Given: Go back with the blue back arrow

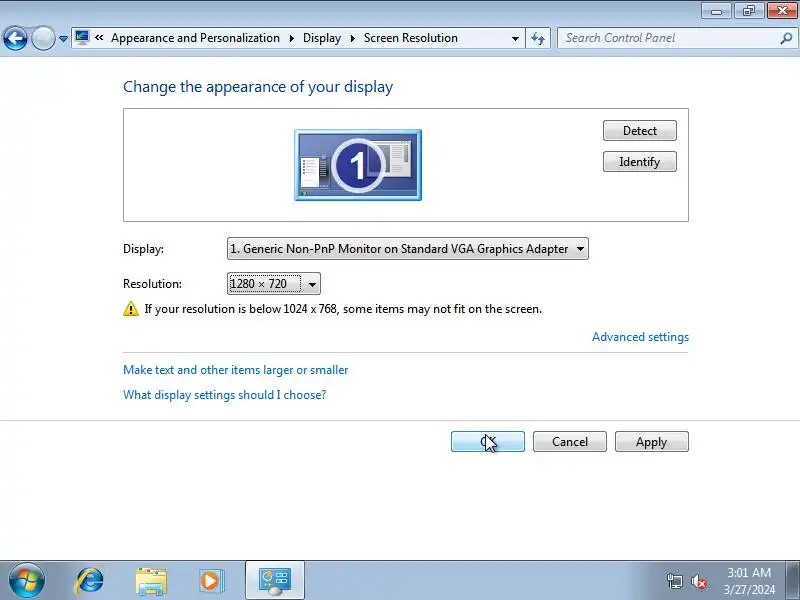Looking at the screenshot, I should pyautogui.click(x=15, y=38).
